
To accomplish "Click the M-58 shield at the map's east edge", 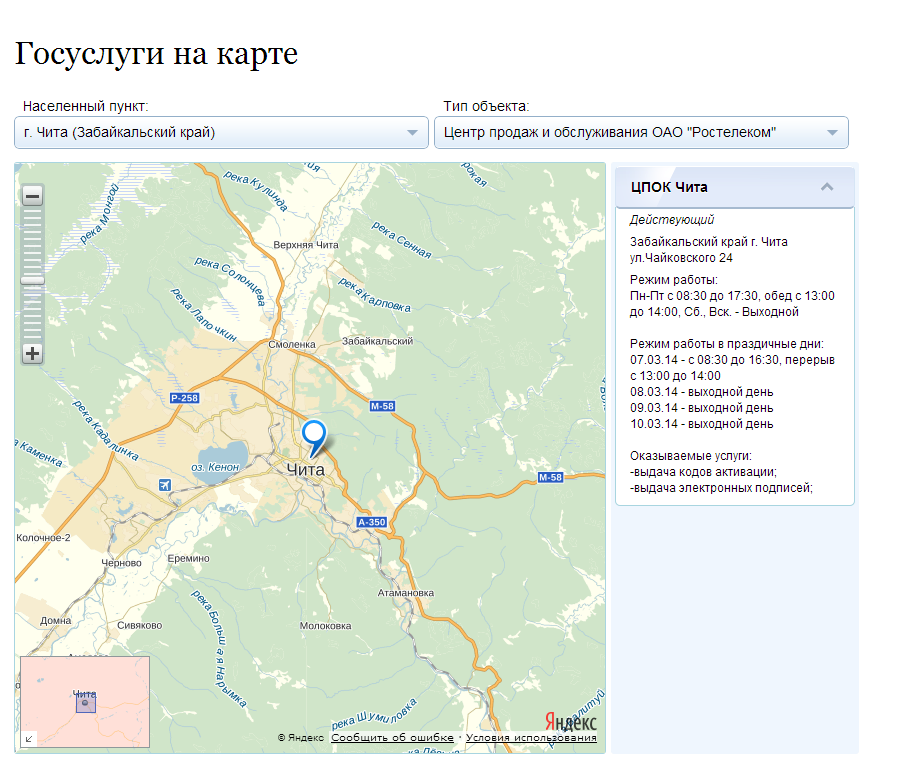I will 550,477.
